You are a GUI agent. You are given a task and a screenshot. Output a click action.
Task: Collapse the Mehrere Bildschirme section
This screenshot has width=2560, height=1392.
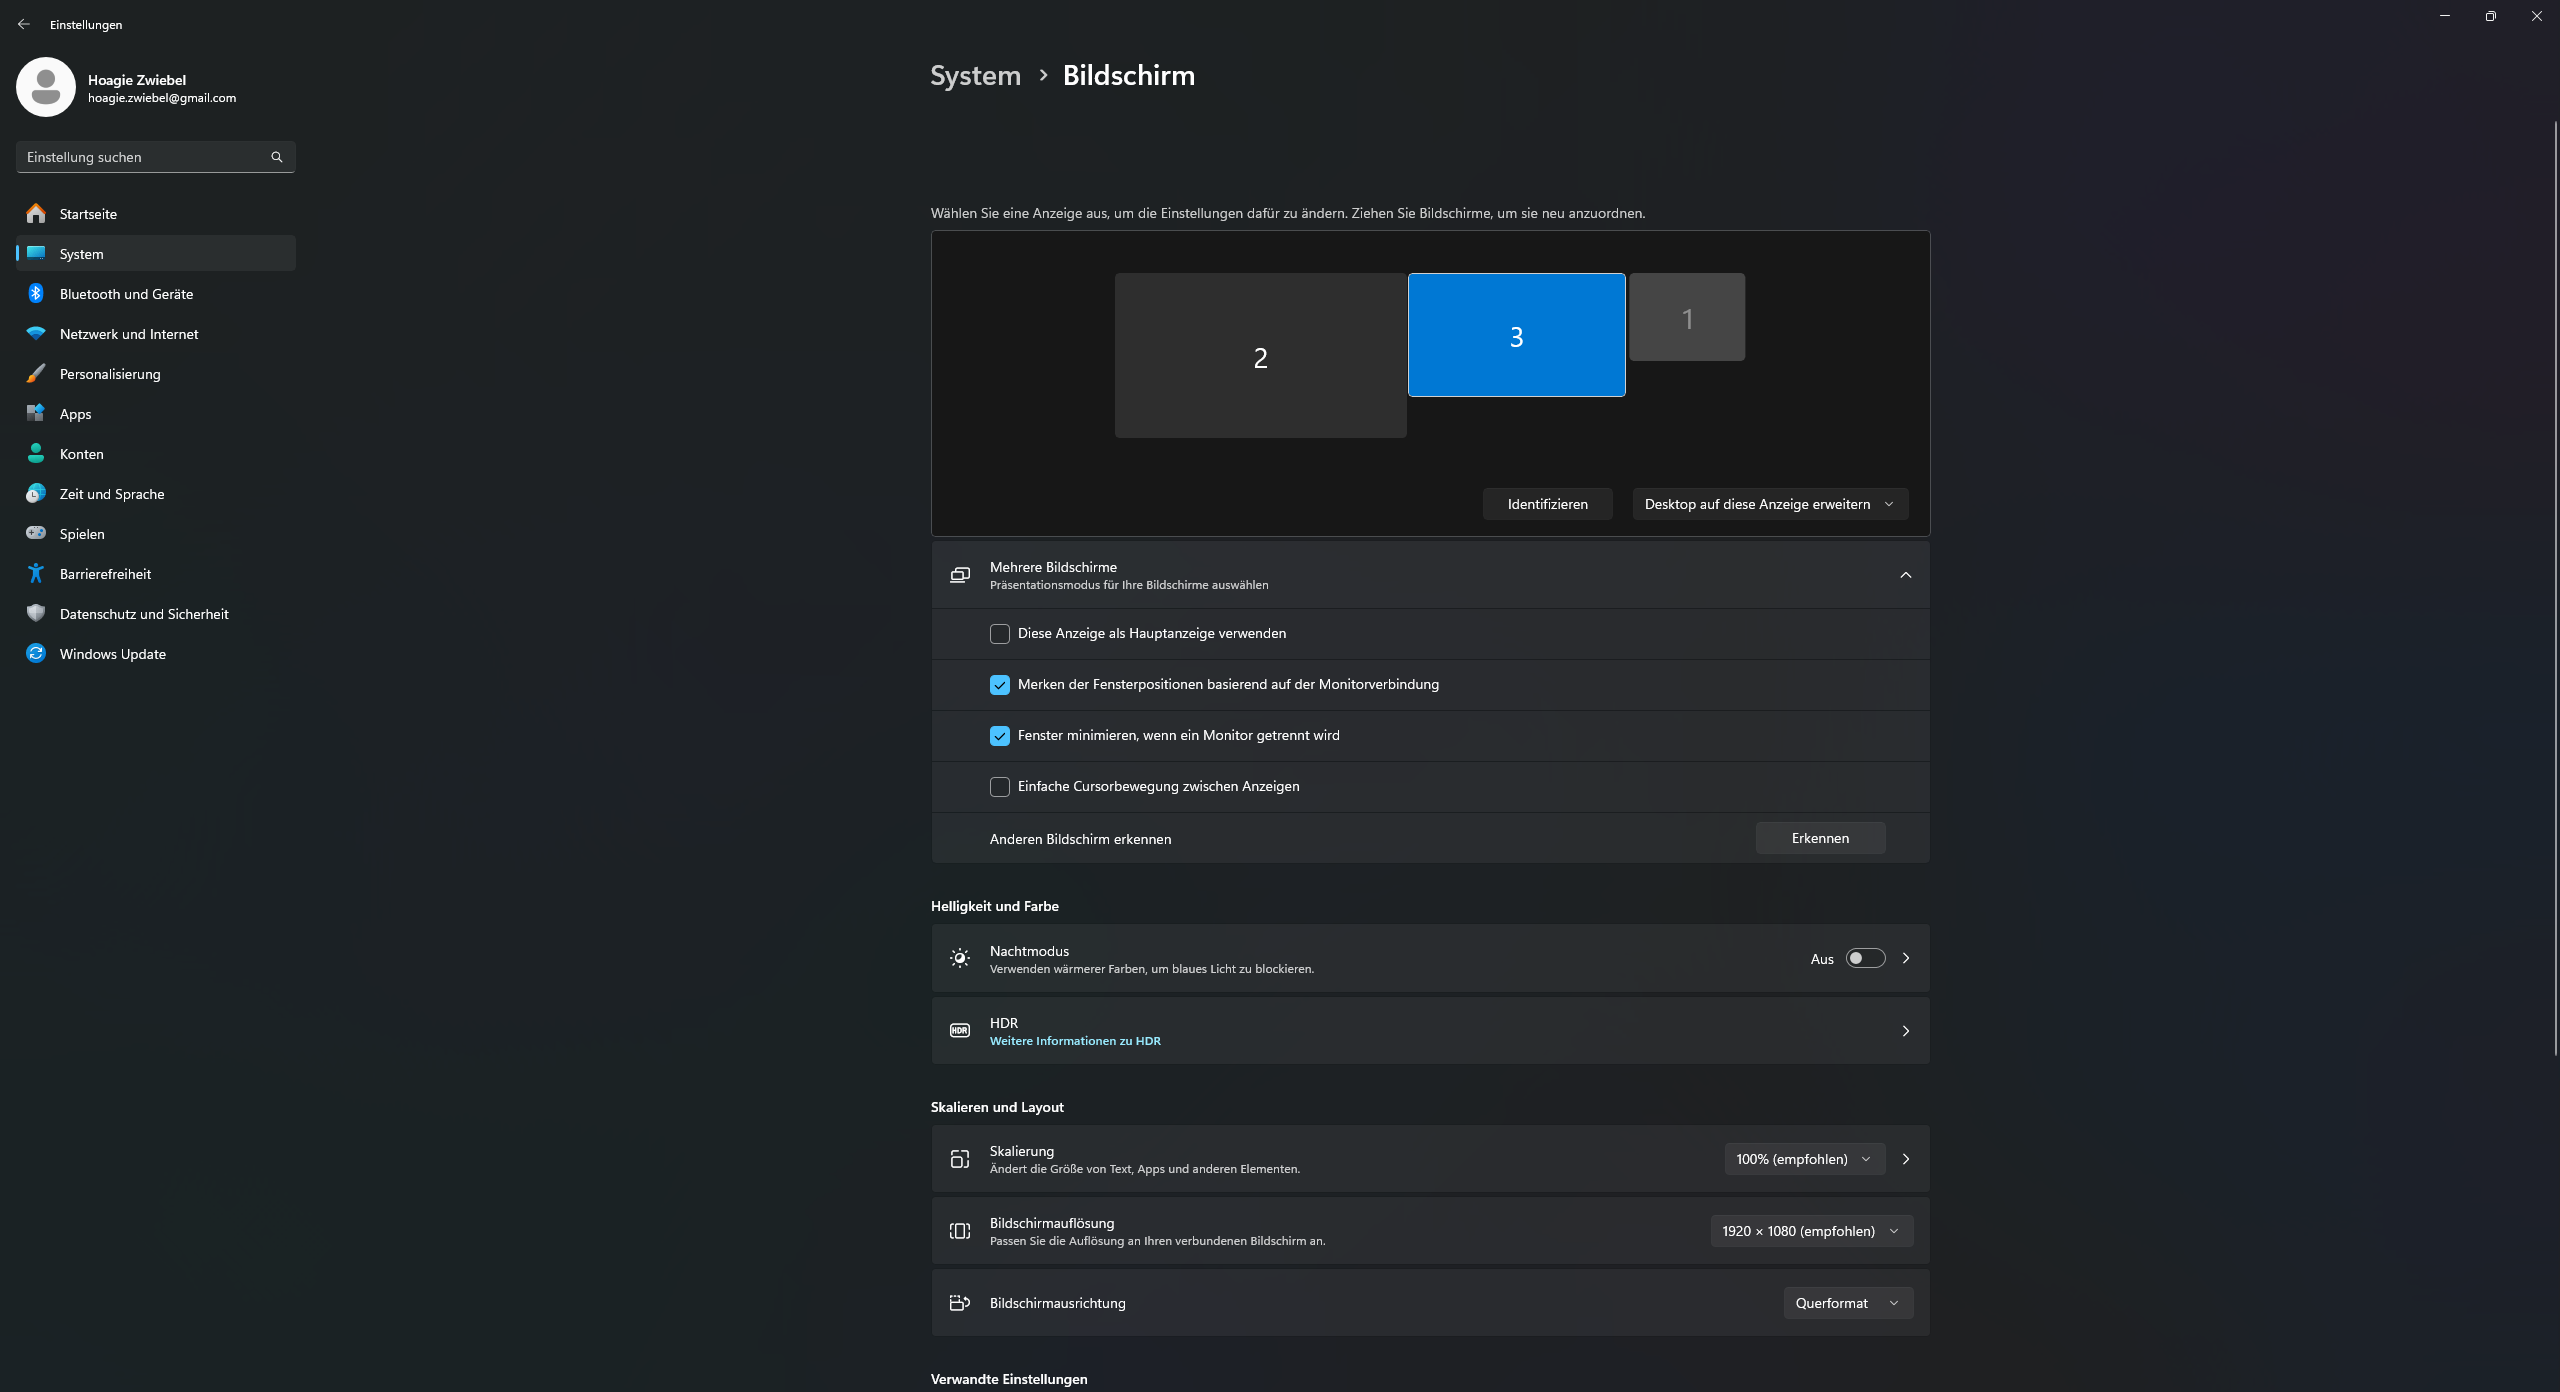(1905, 575)
